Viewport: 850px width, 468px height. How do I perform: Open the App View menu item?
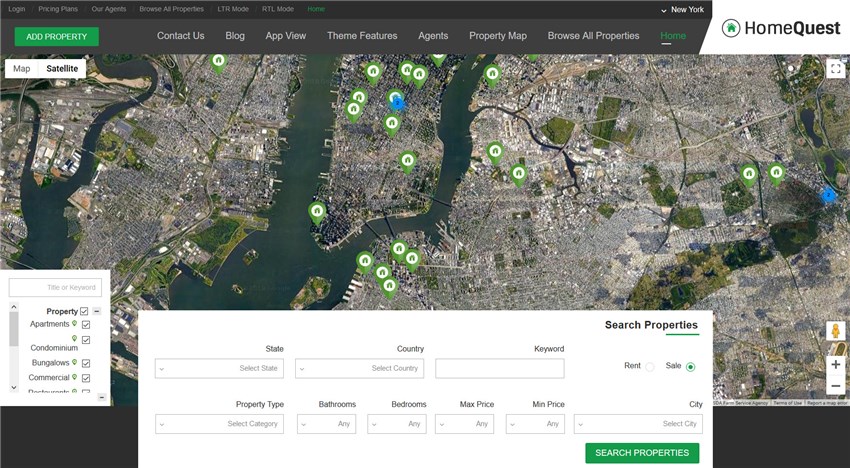(x=286, y=36)
